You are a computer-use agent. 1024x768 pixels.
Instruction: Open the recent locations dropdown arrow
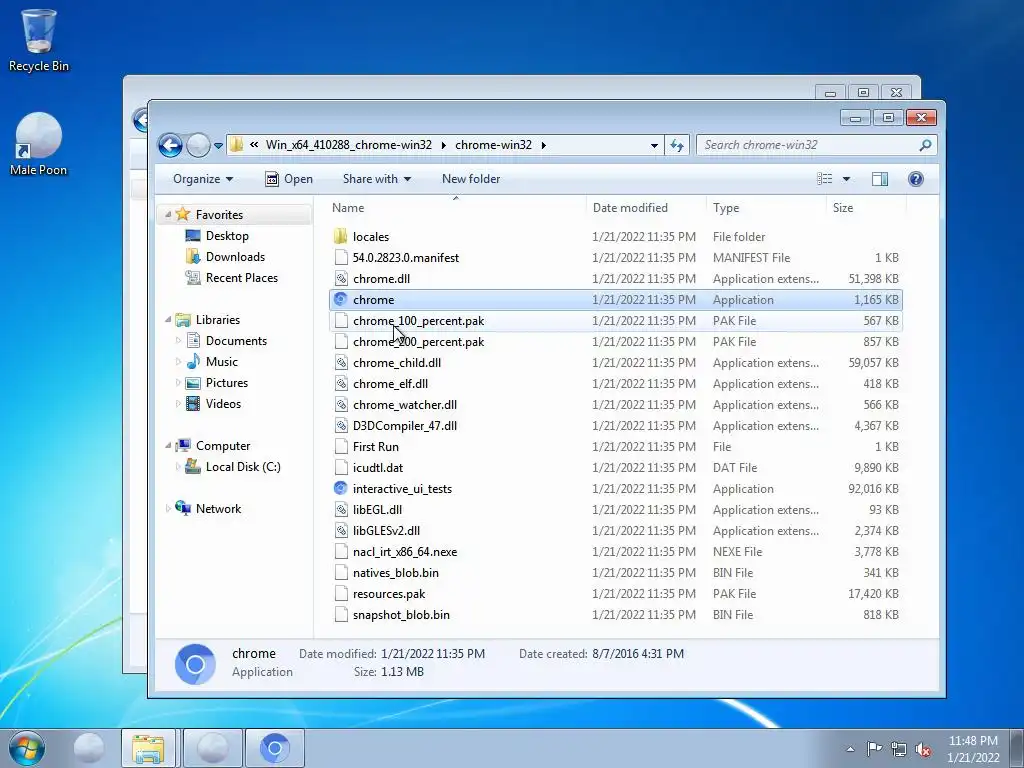coord(219,146)
